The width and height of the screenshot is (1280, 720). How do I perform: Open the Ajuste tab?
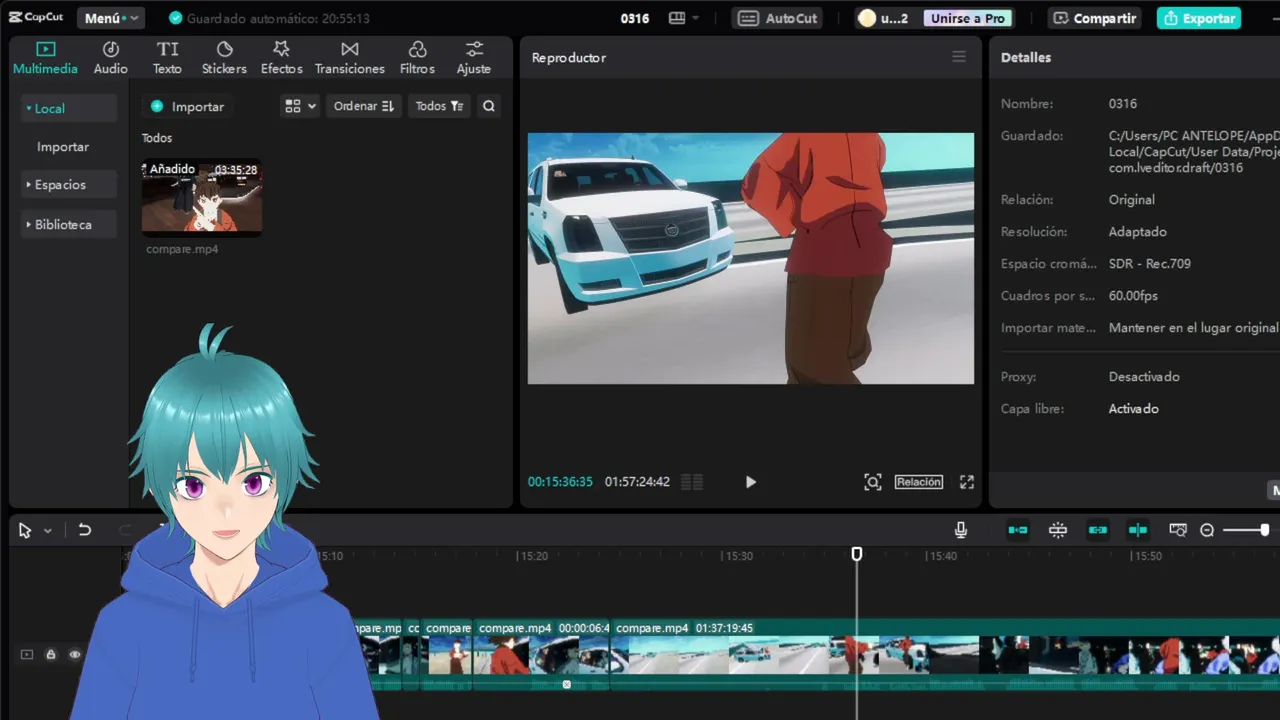coord(474,58)
